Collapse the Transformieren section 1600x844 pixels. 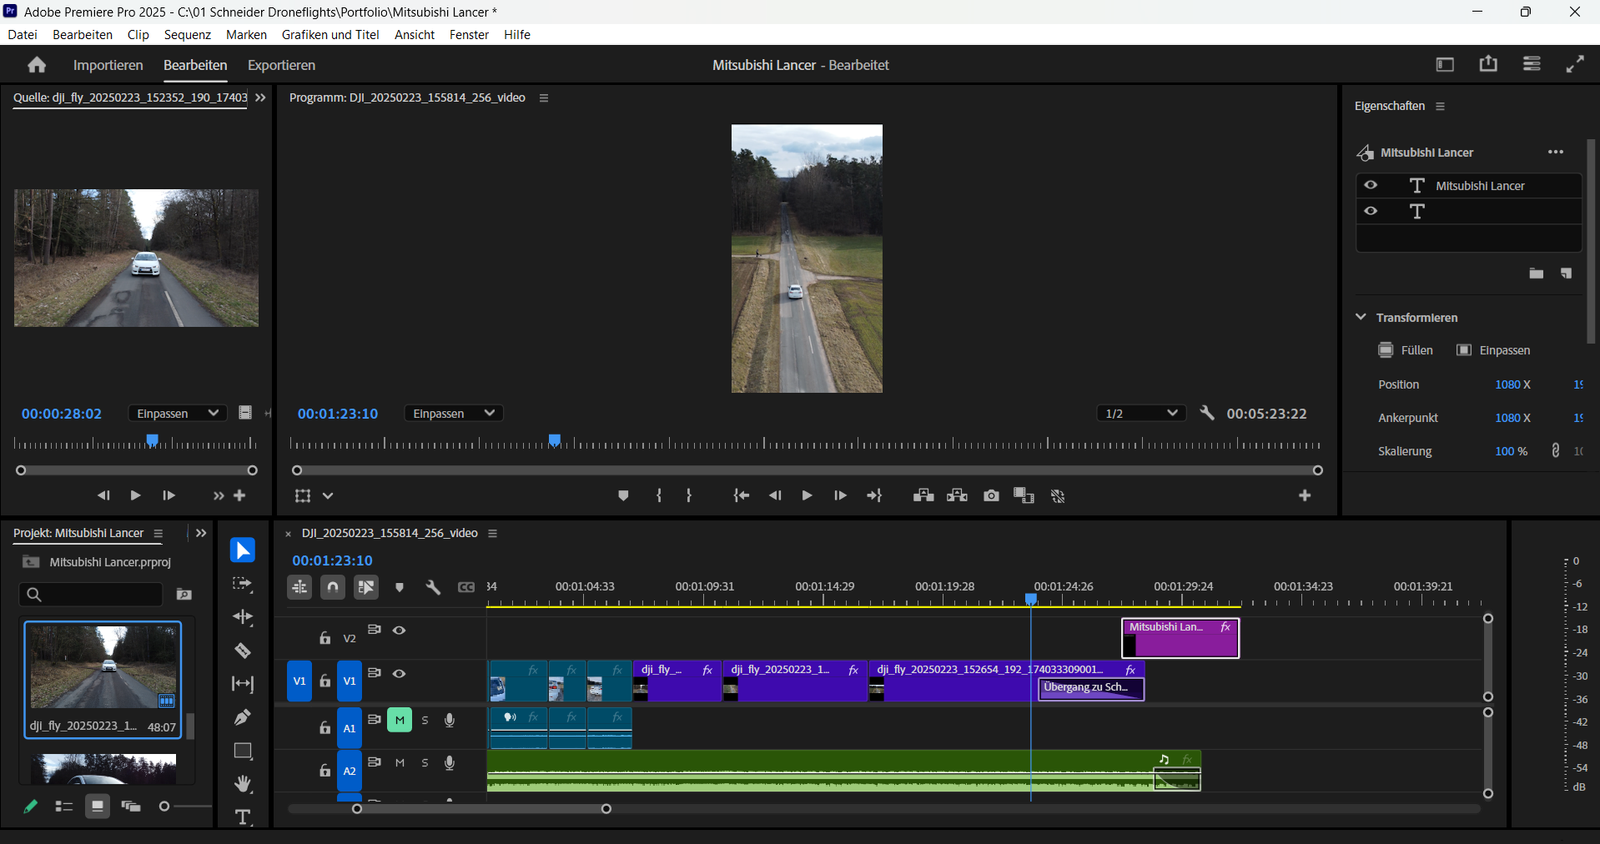(1361, 317)
